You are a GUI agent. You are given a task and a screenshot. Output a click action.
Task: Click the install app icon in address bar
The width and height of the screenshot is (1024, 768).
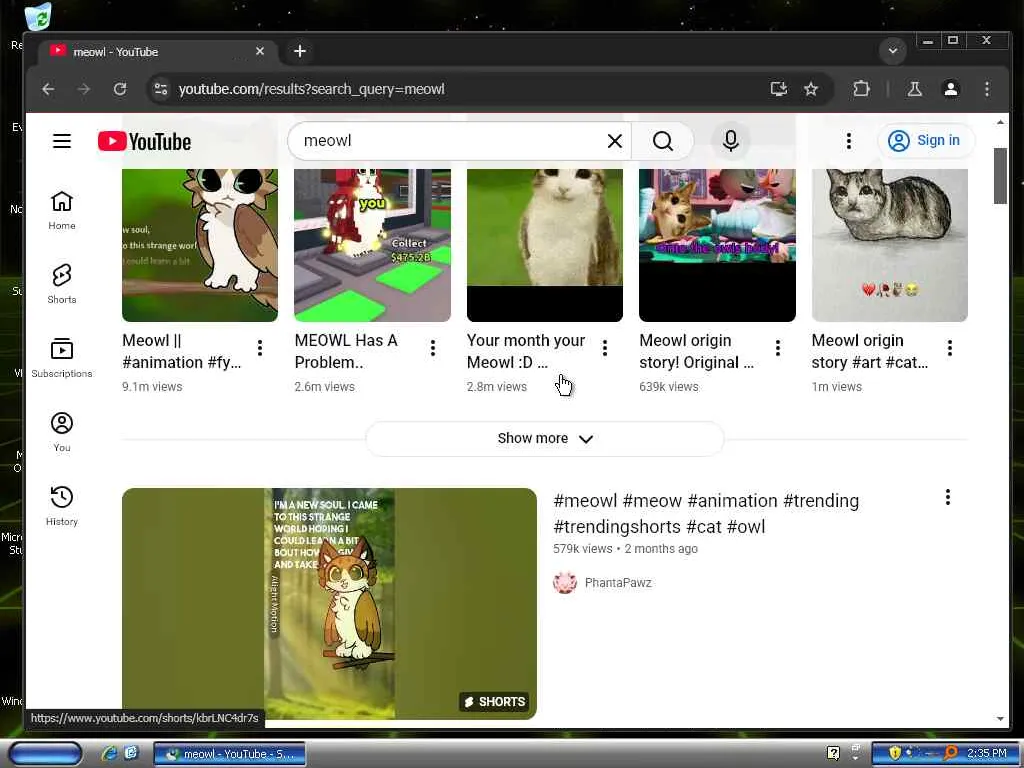tap(778, 89)
